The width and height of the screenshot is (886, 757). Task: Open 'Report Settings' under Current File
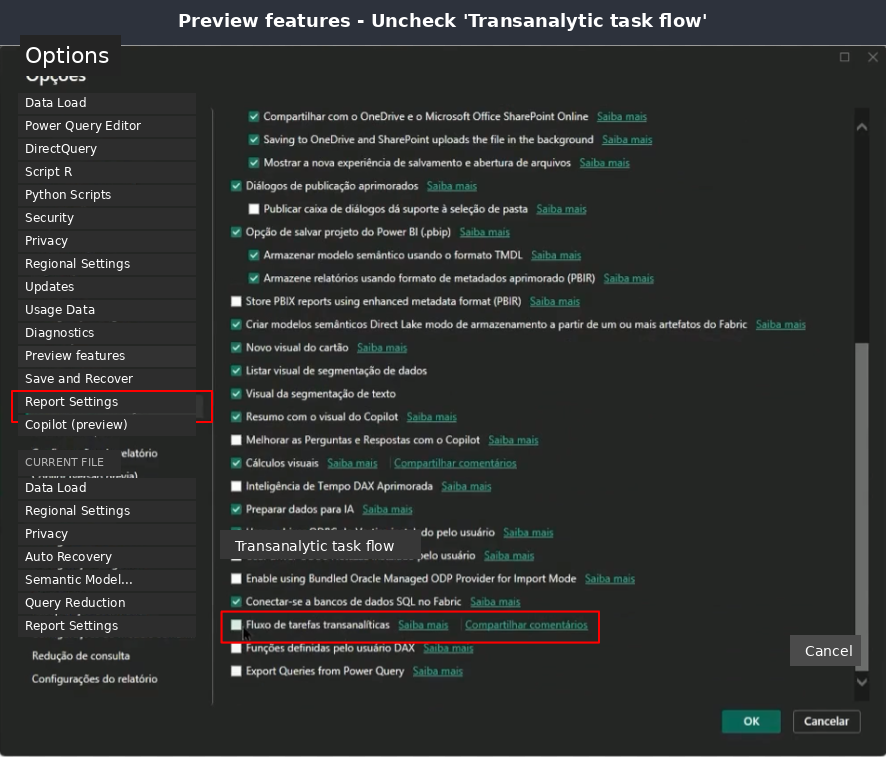coord(72,625)
